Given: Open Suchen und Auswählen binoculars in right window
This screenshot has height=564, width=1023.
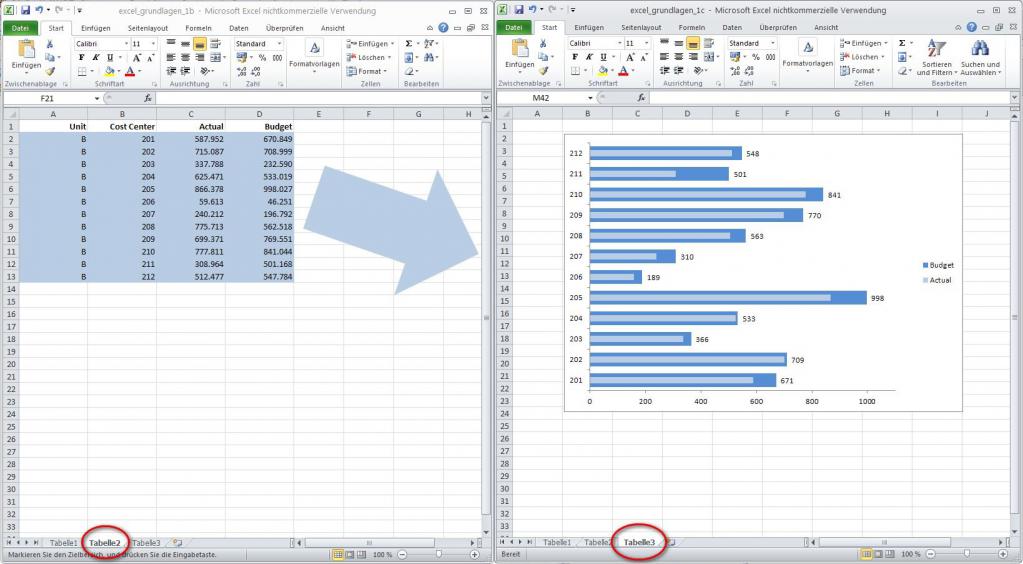Looking at the screenshot, I should coord(979,57).
